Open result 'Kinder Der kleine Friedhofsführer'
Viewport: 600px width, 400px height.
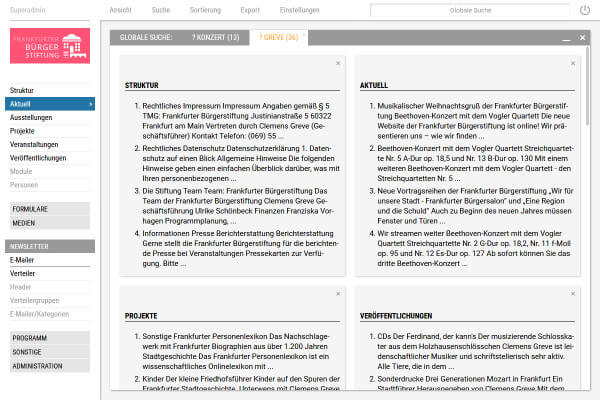coord(241,384)
